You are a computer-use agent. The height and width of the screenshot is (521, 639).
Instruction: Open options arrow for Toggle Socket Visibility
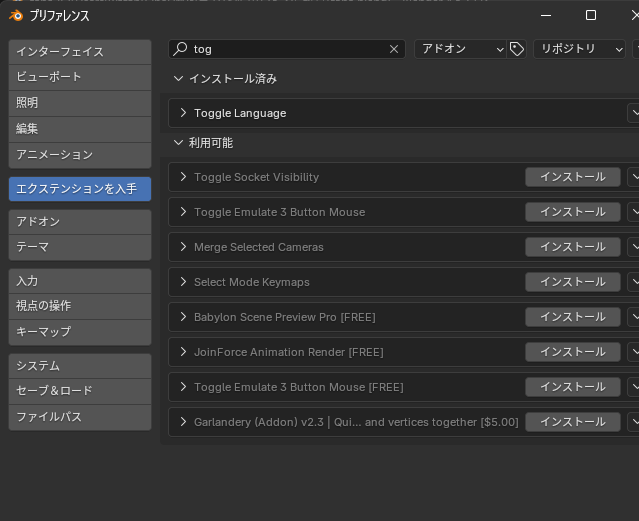click(x=633, y=177)
